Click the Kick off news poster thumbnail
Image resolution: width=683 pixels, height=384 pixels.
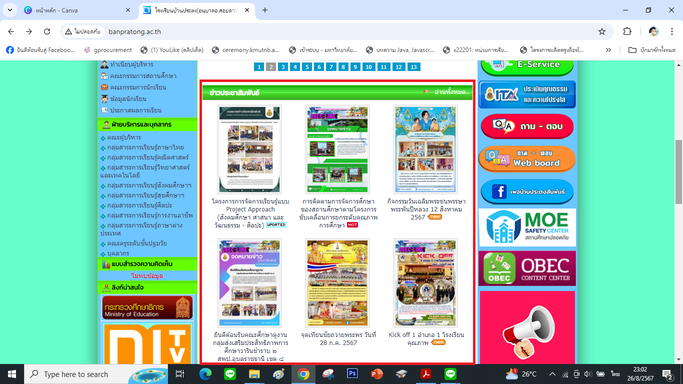[x=425, y=283]
